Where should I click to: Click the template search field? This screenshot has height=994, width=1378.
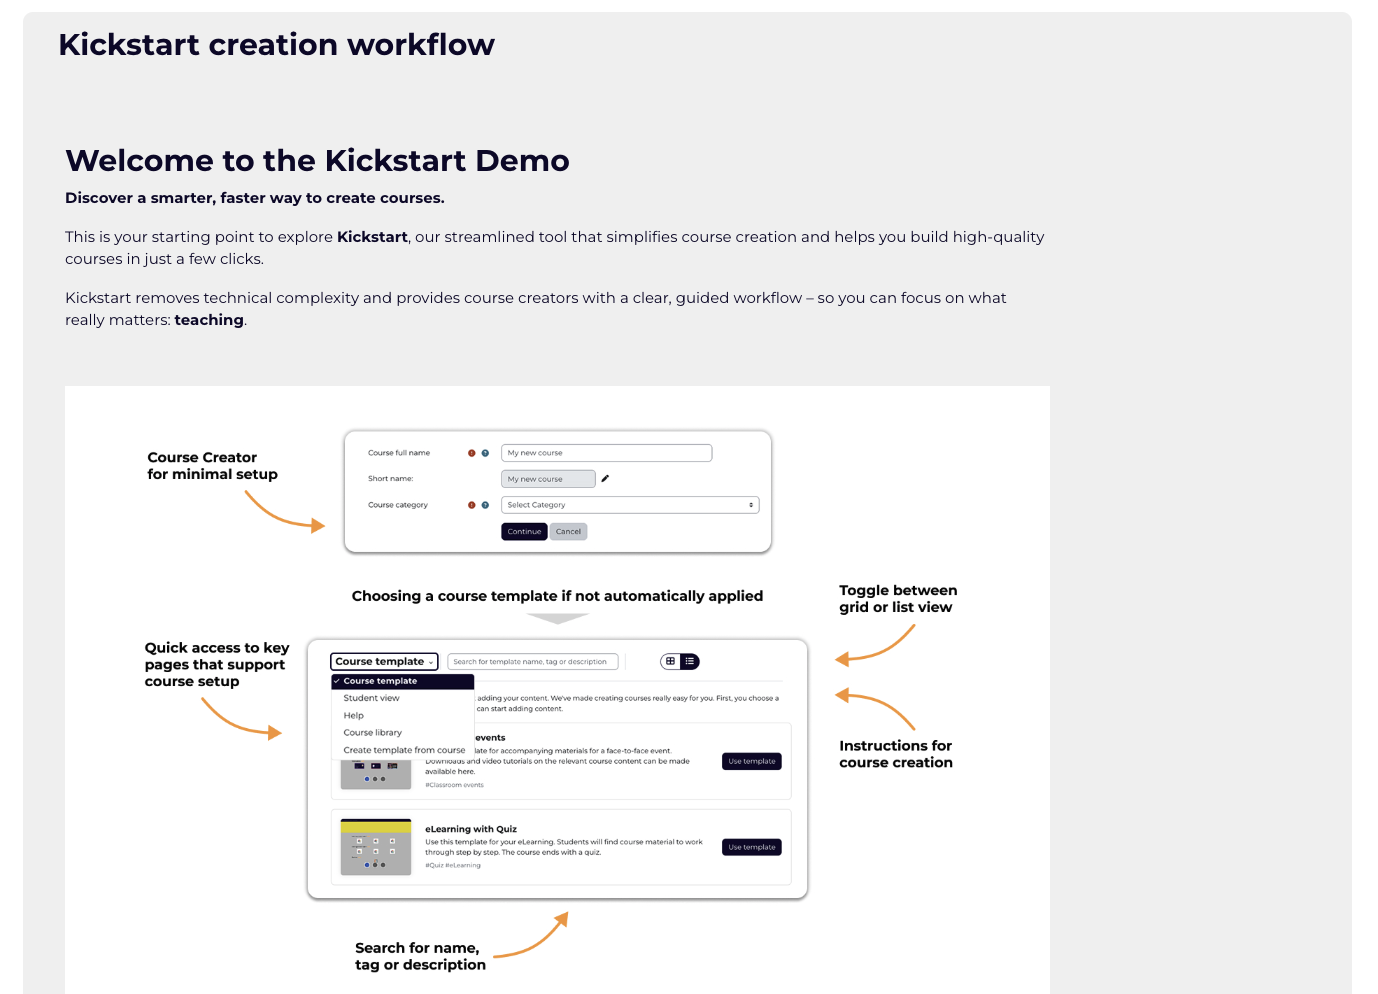(533, 661)
